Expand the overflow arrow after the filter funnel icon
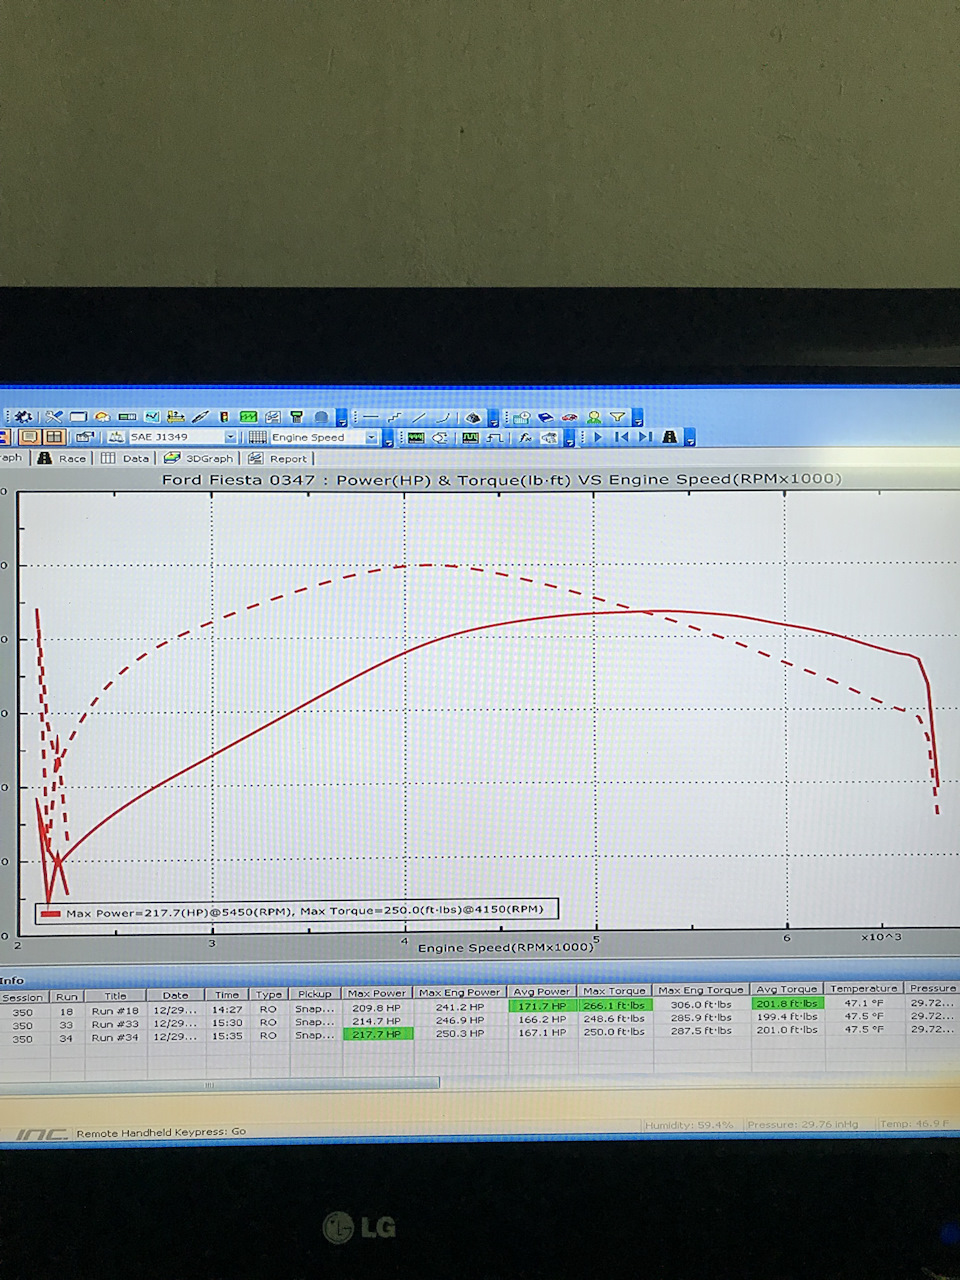 coord(638,420)
